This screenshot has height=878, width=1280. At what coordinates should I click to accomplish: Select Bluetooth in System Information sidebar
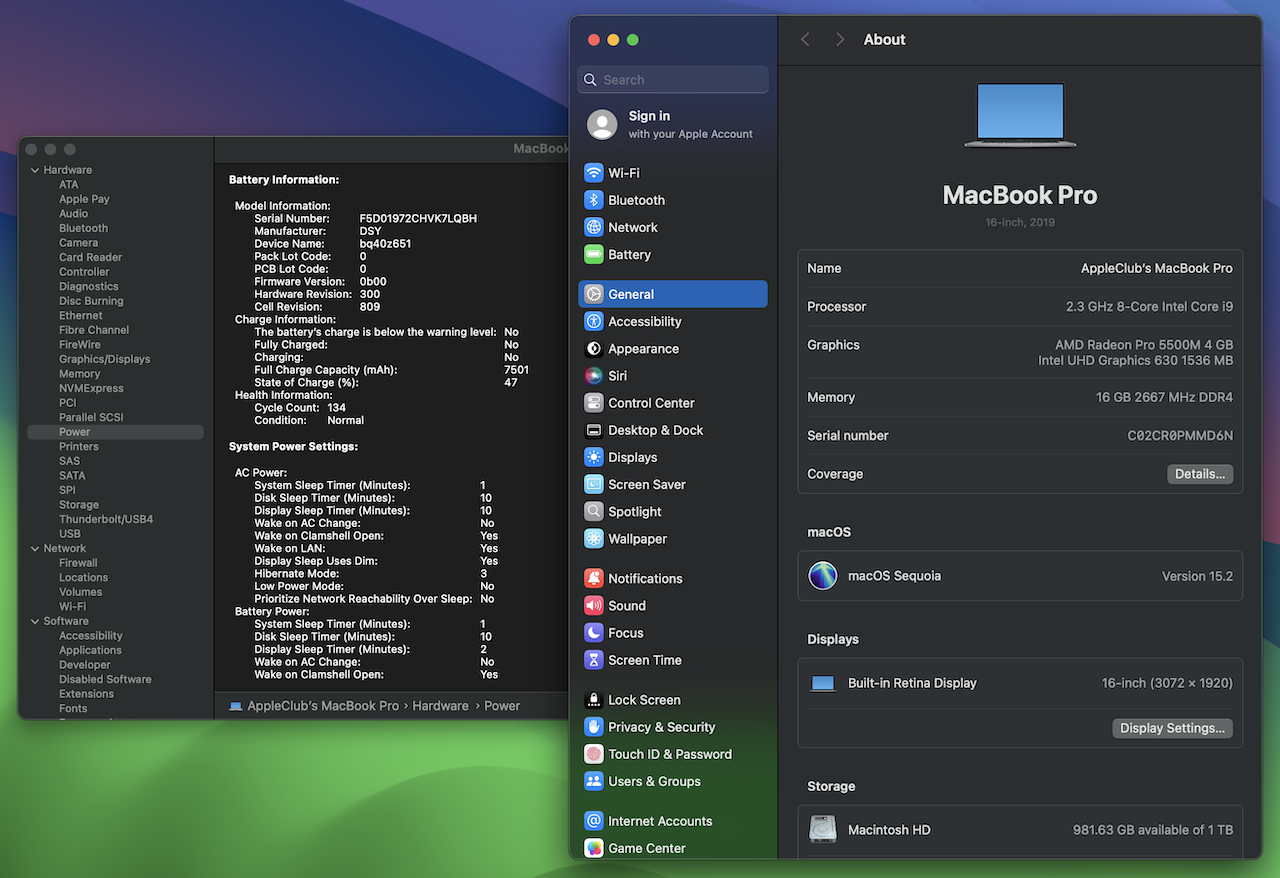point(83,228)
